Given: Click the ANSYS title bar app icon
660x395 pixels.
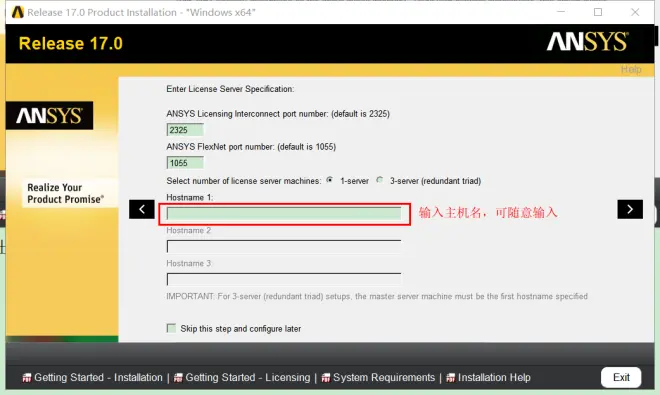Looking at the screenshot, I should [18, 12].
